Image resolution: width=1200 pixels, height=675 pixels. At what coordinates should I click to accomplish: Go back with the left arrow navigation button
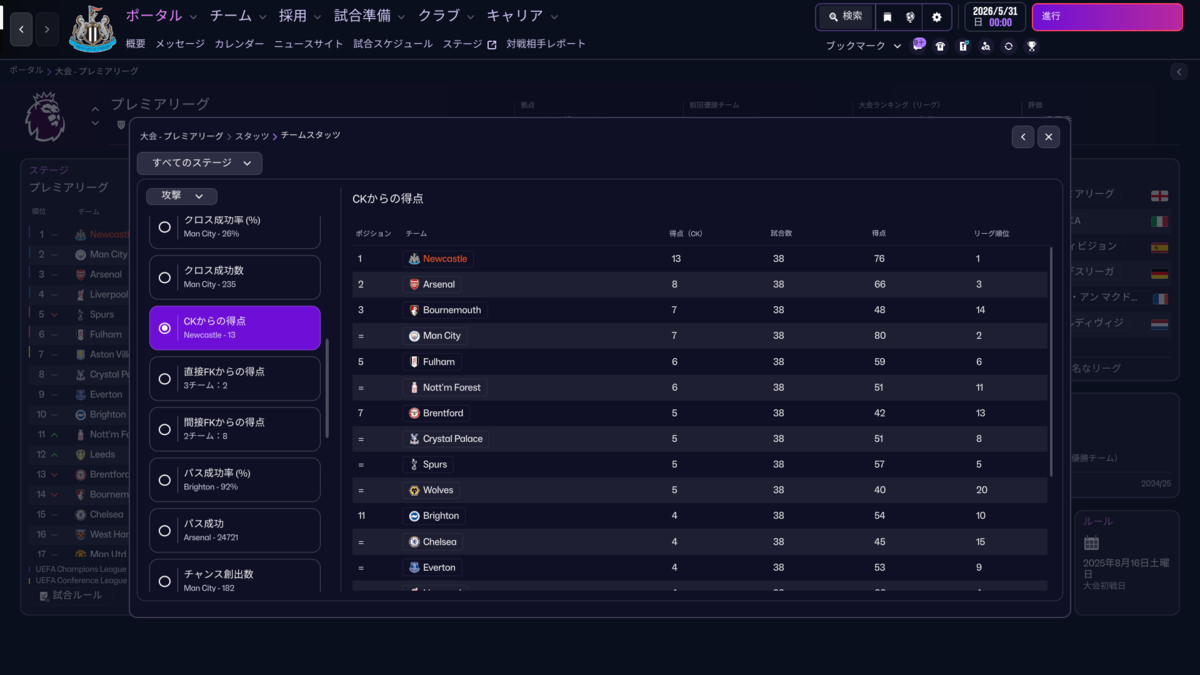22,30
